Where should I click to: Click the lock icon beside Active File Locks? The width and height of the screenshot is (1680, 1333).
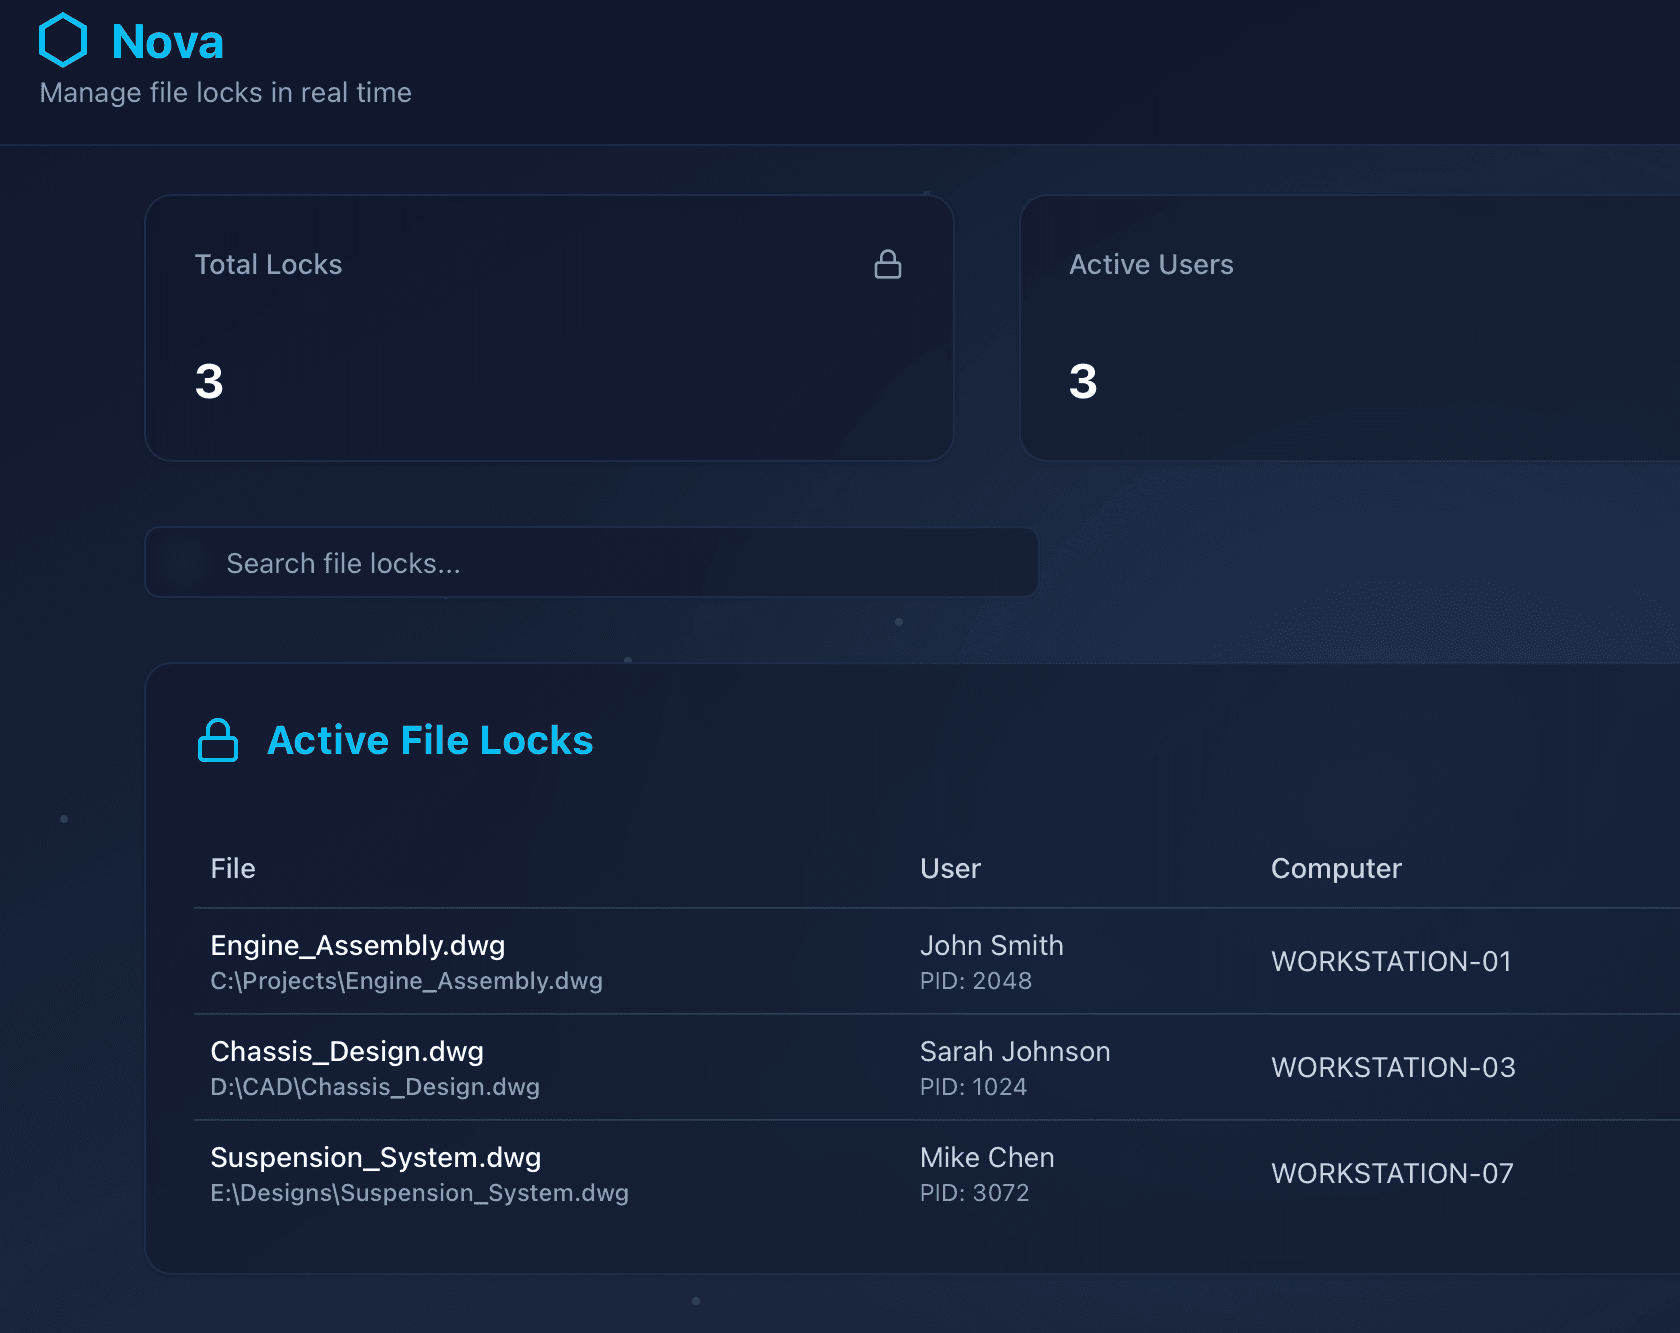point(217,741)
